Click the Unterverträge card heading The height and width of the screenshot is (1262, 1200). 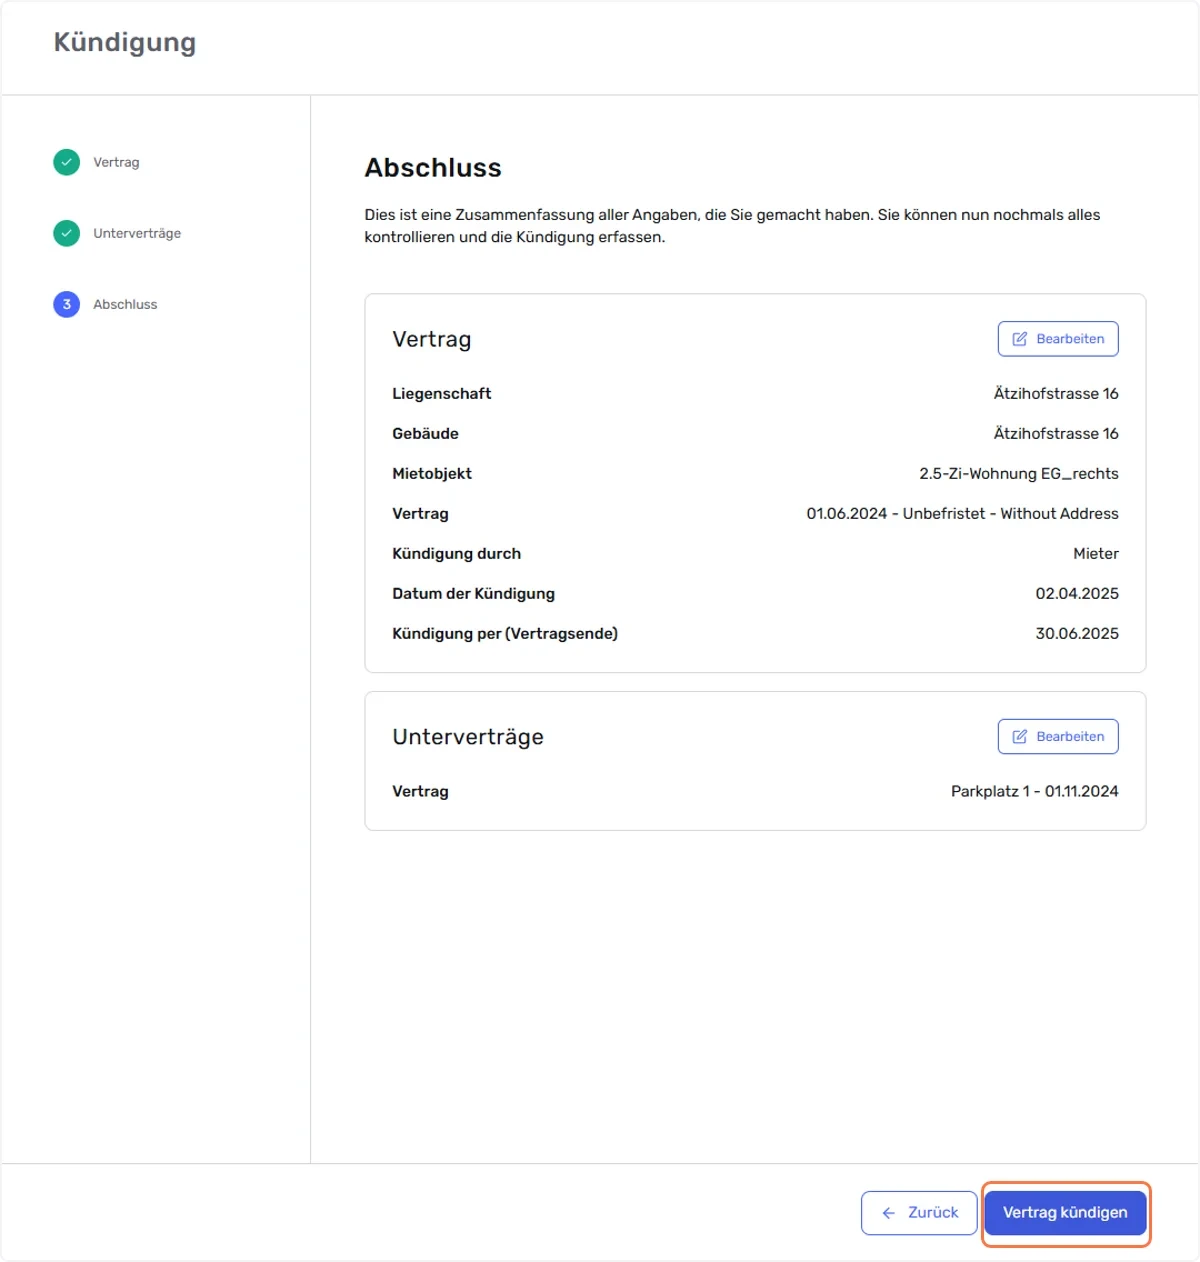pyautogui.click(x=468, y=737)
